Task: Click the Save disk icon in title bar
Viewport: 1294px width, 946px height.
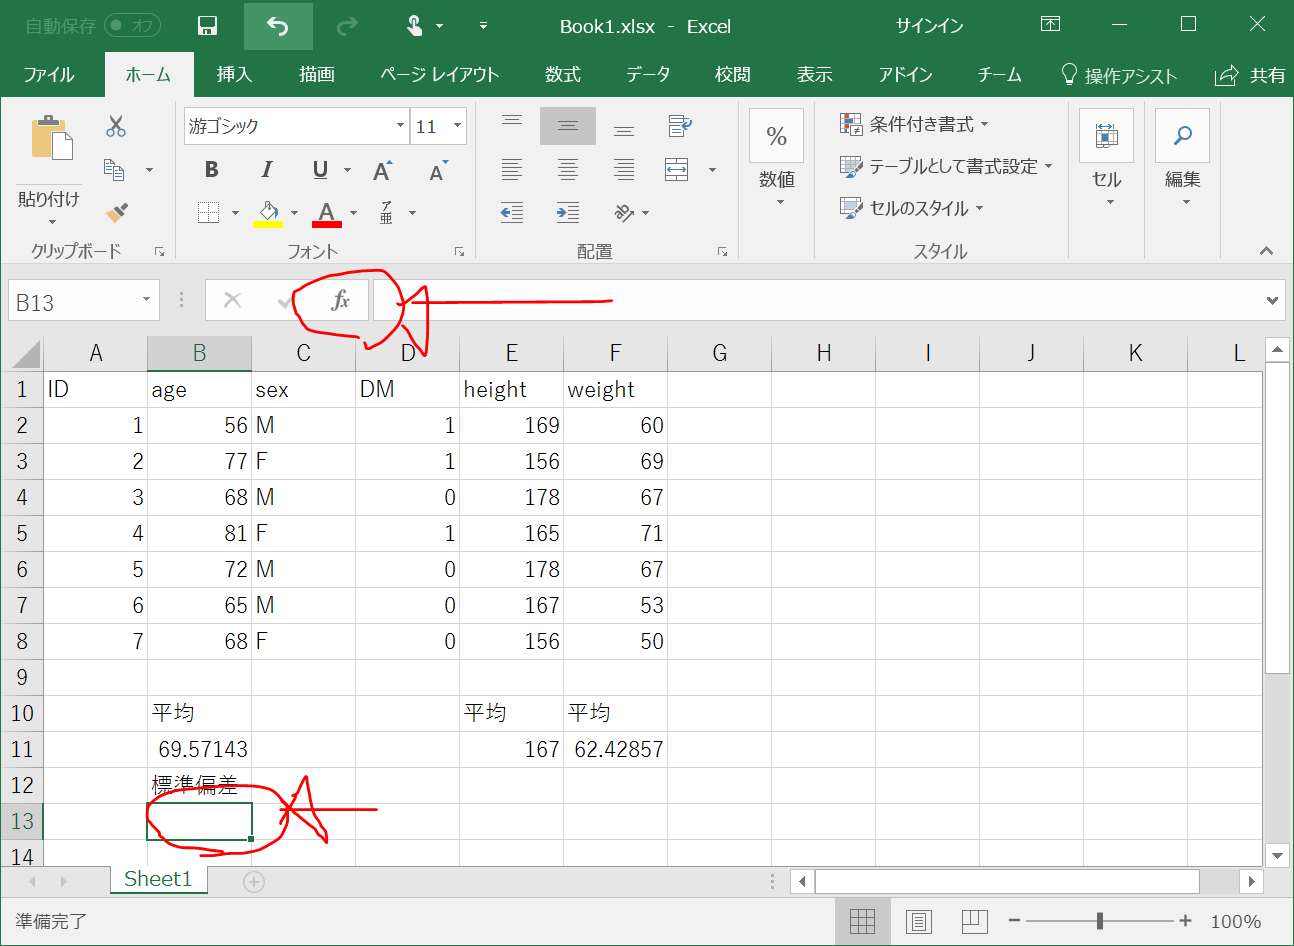Action: [207, 26]
